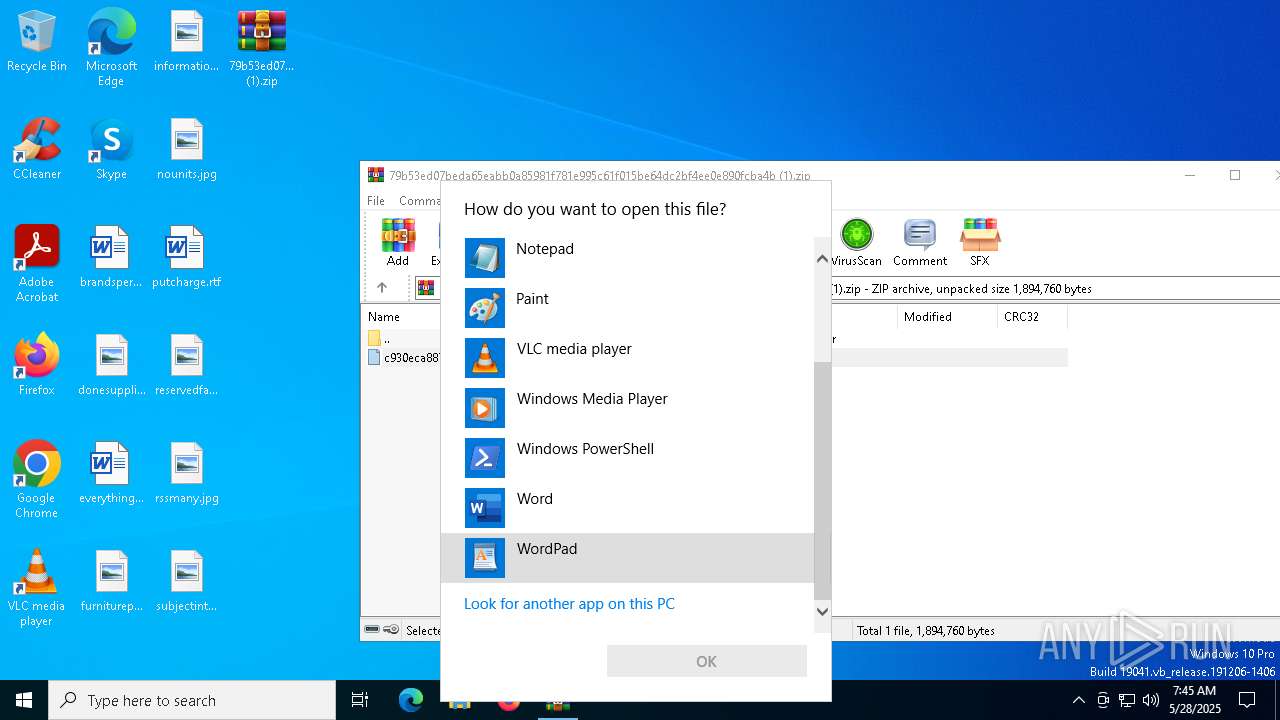Click the taskbar search box
Image resolution: width=1280 pixels, height=720 pixels.
[x=192, y=700]
